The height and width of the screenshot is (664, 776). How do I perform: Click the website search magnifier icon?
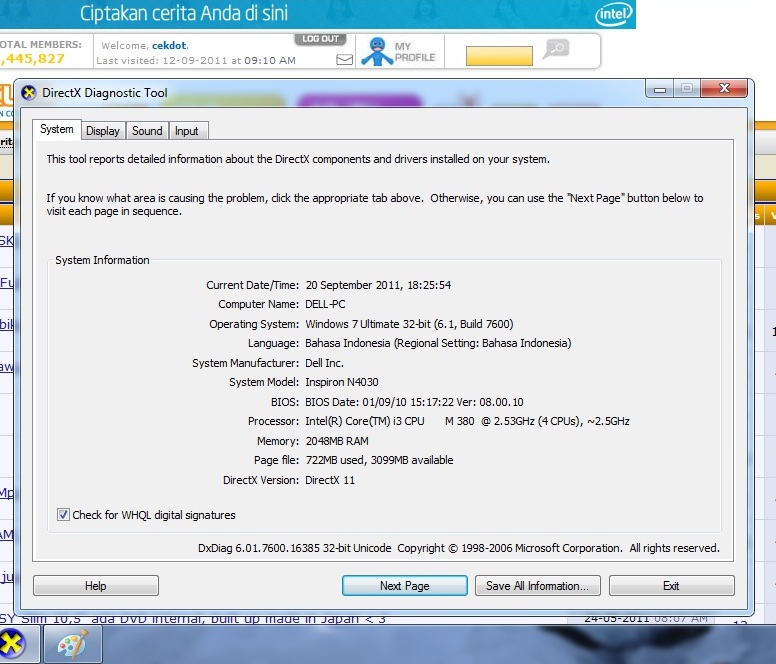[x=556, y=49]
